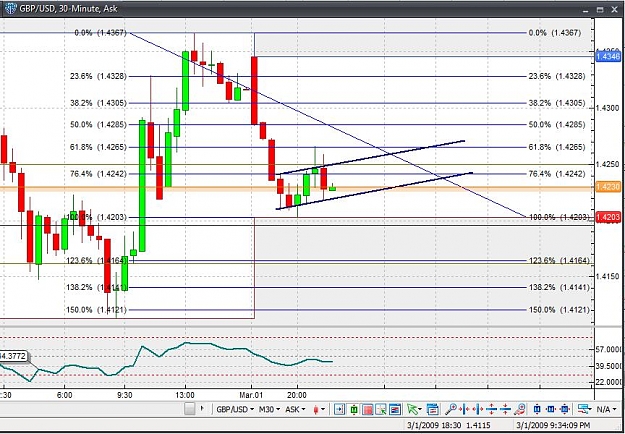The height and width of the screenshot is (434, 625).
Task: Close the GBP/USD chart window
Action: point(615,9)
